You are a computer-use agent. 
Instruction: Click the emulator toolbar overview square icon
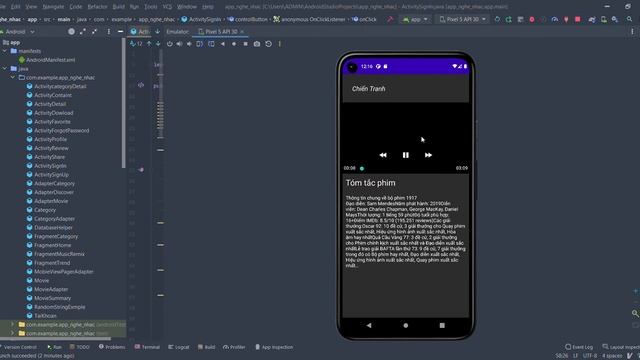pos(245,44)
